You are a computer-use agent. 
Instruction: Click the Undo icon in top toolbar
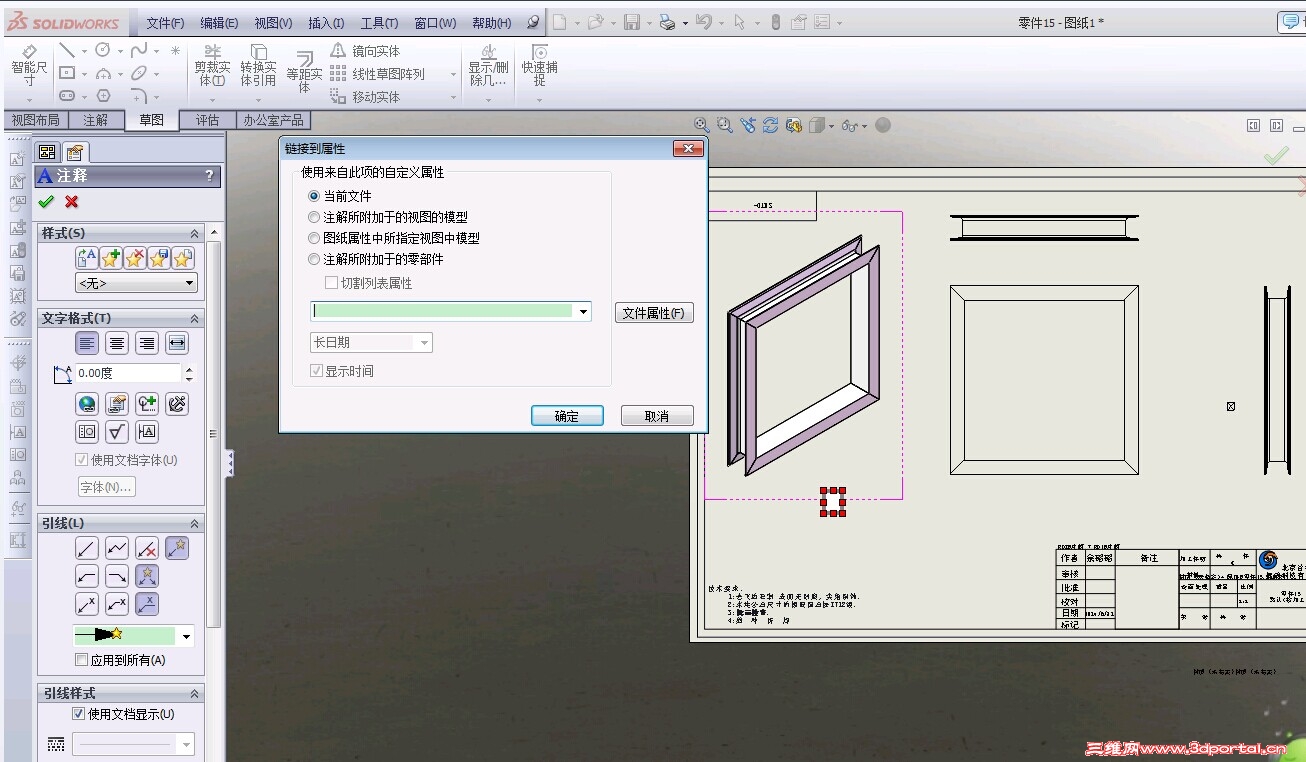pos(704,22)
